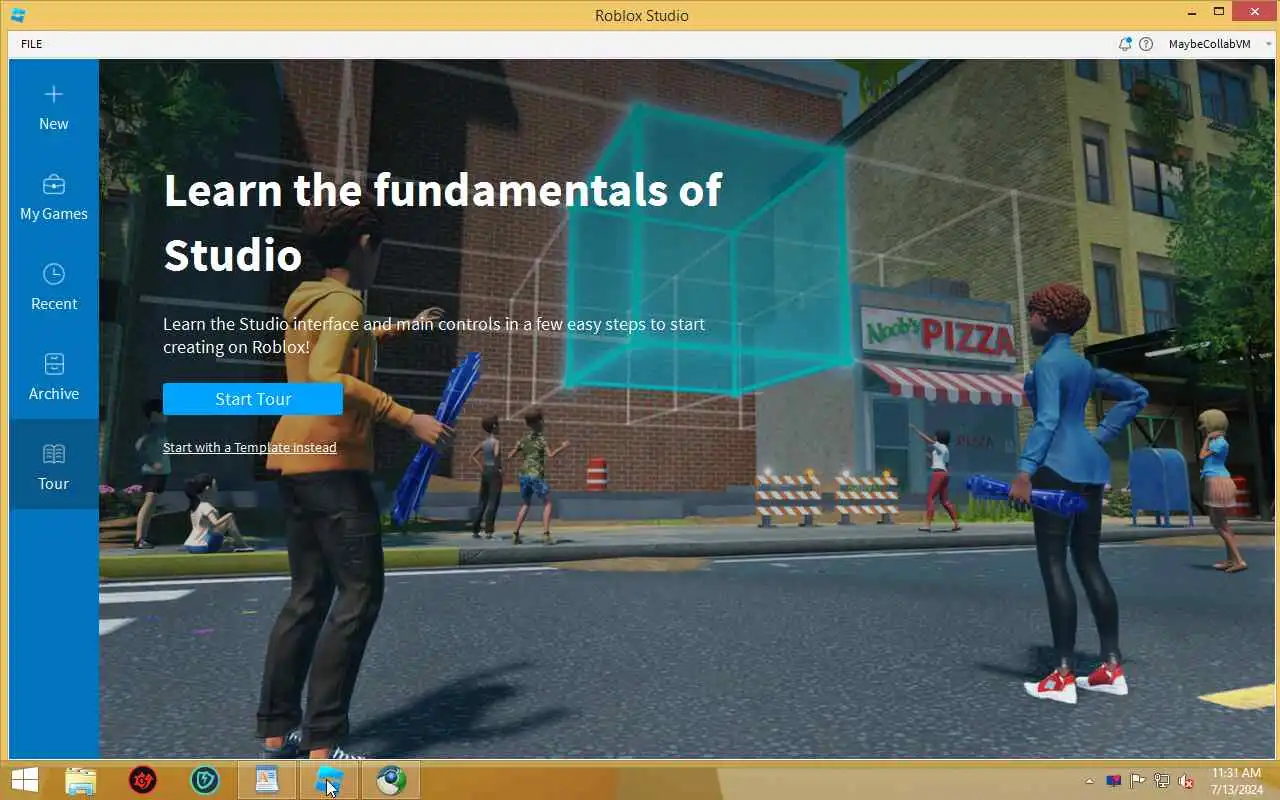Open the network status tray icon
Viewport: 1280px width, 800px height.
(1162, 781)
